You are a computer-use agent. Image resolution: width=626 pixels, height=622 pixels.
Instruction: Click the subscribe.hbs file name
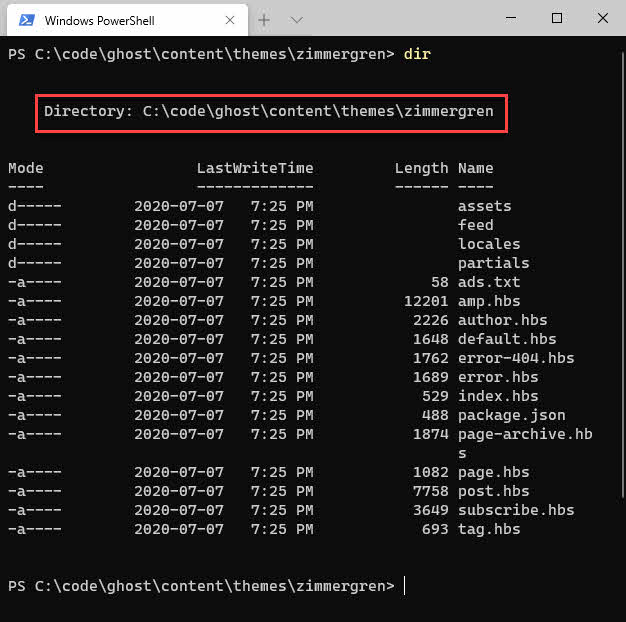coord(516,510)
